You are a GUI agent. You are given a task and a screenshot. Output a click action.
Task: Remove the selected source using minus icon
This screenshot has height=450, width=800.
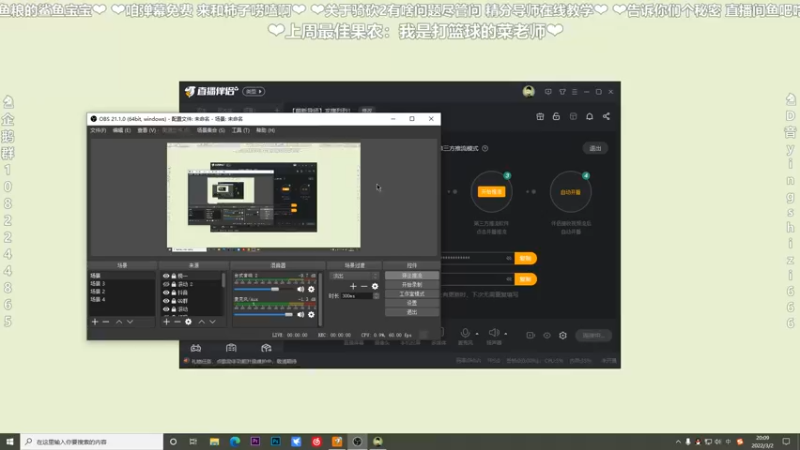coord(177,322)
